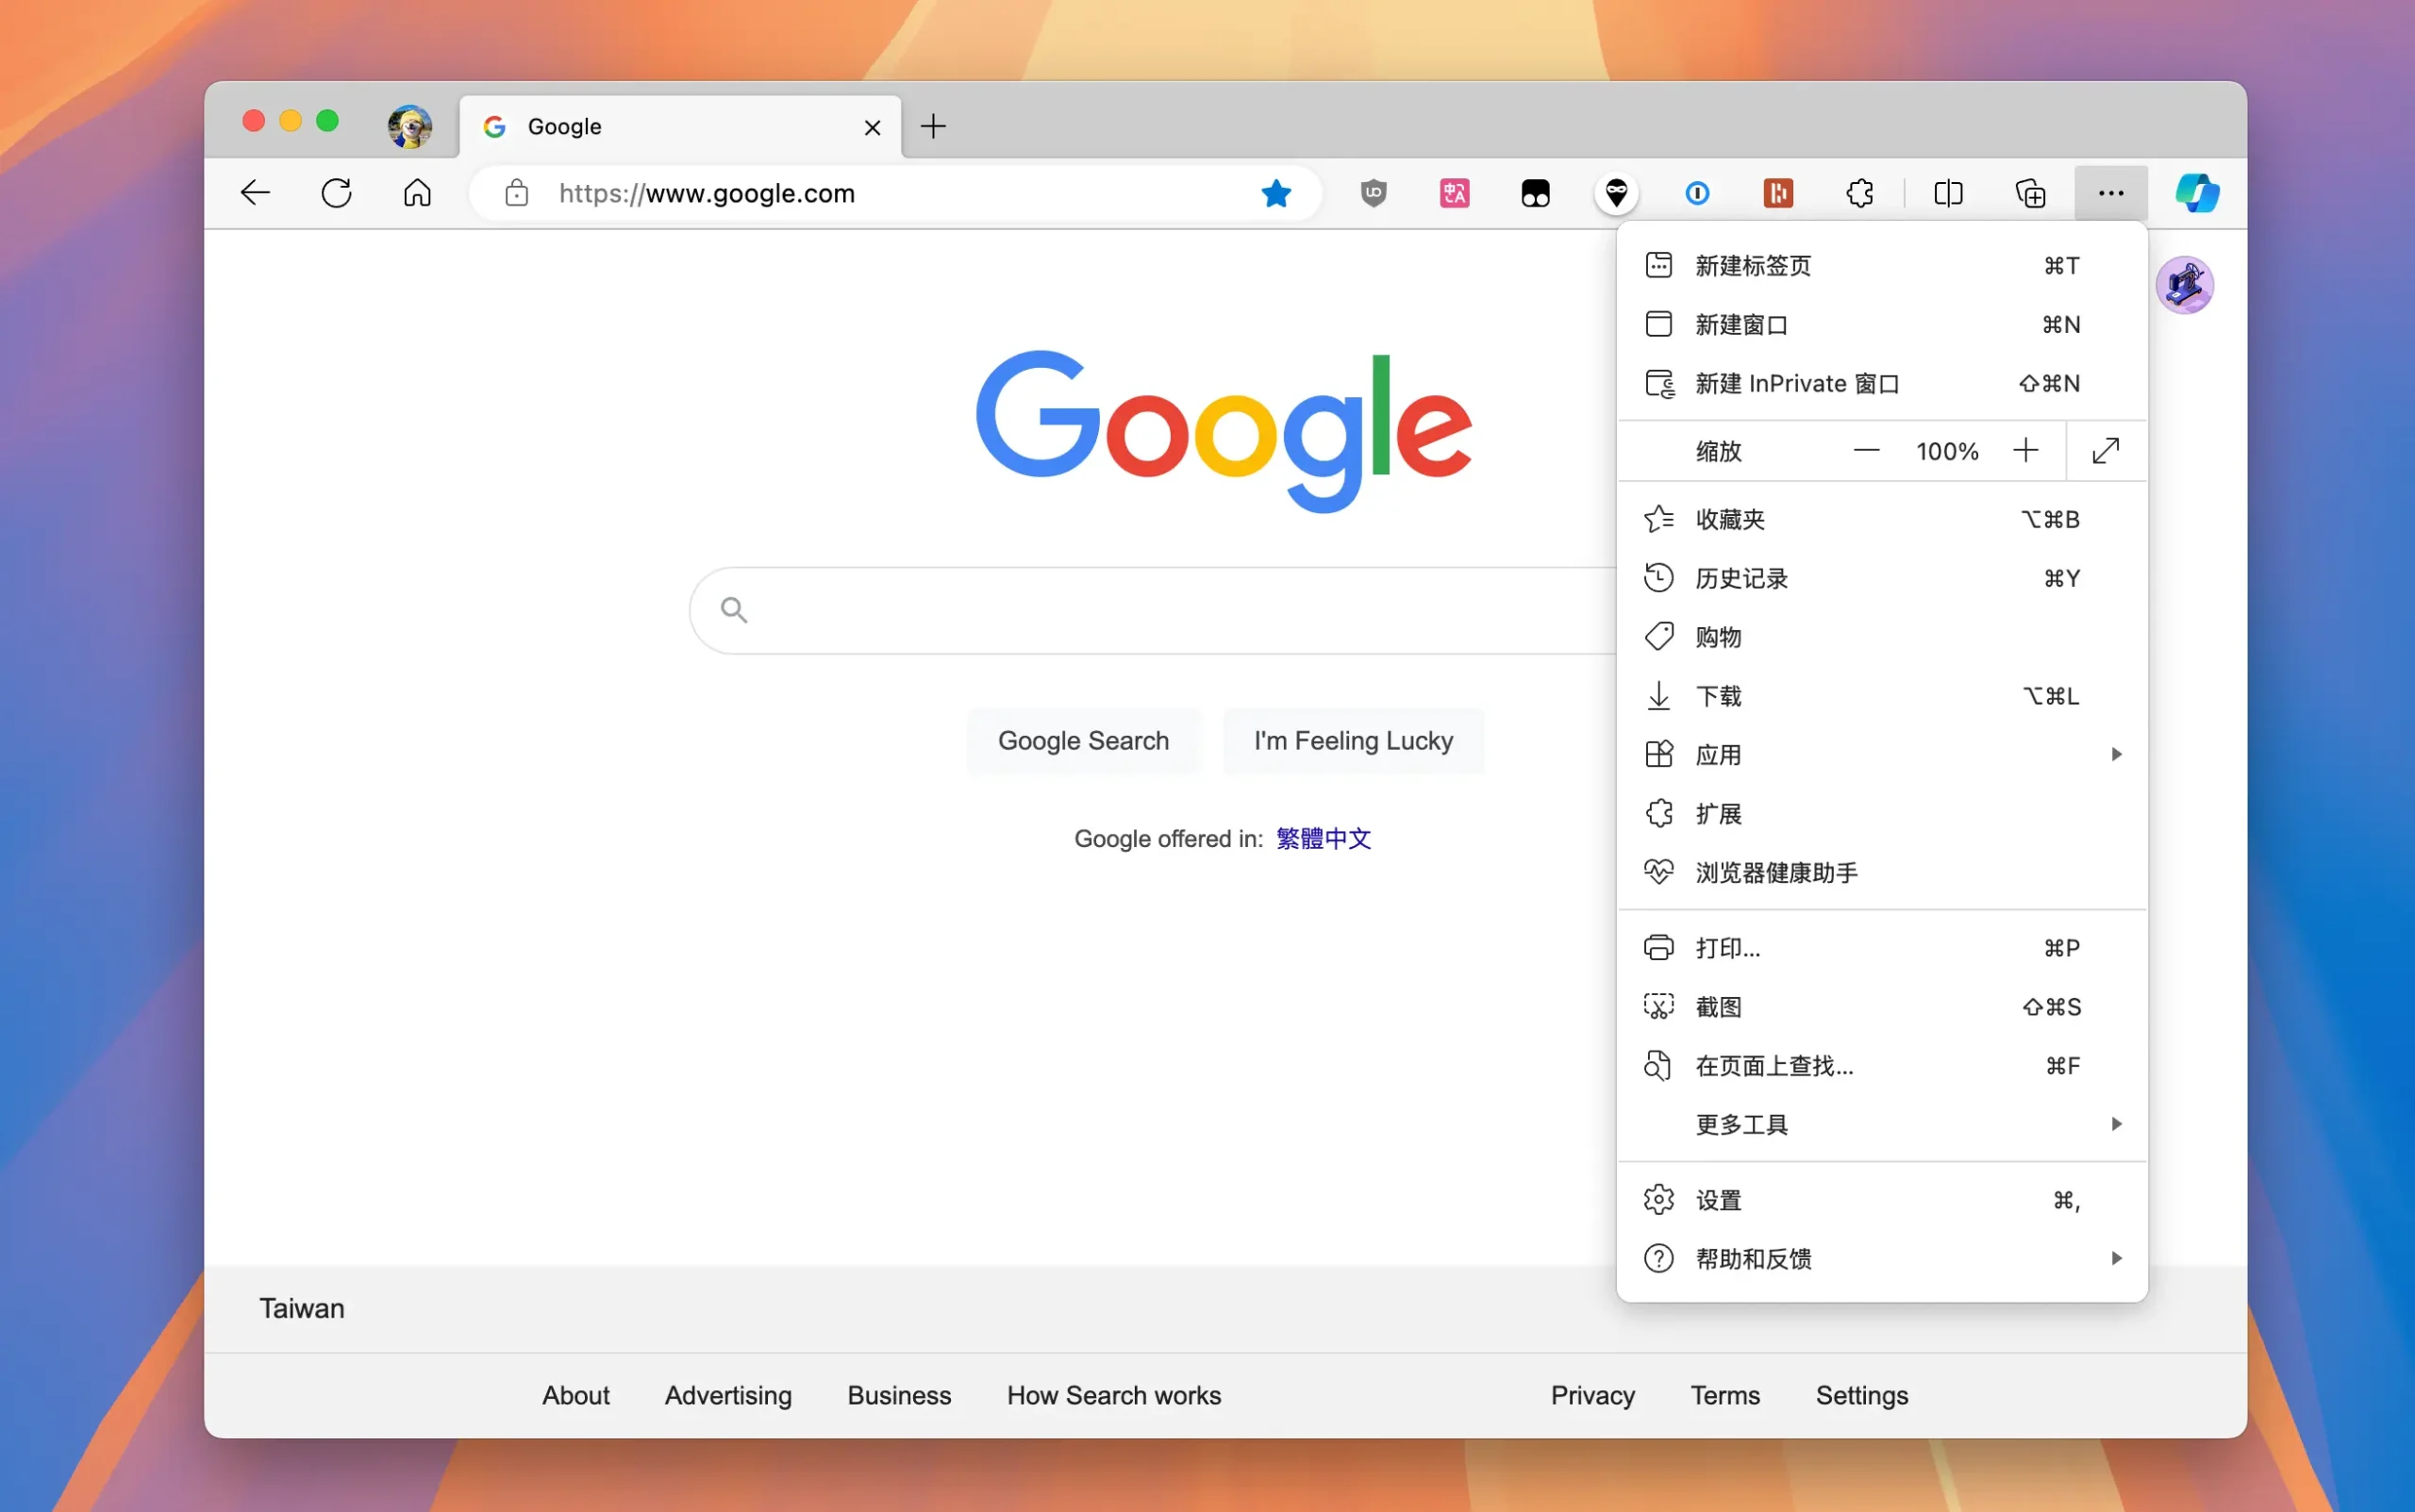
Task: Choose 新建标签页 from the menu
Action: [x=1882, y=266]
